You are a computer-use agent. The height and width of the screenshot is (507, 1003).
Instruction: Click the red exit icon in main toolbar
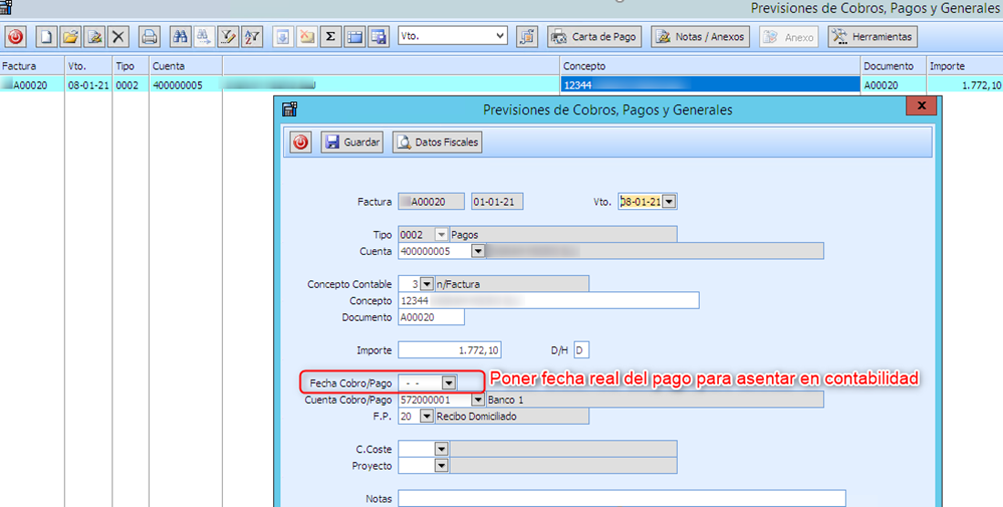click(15, 37)
